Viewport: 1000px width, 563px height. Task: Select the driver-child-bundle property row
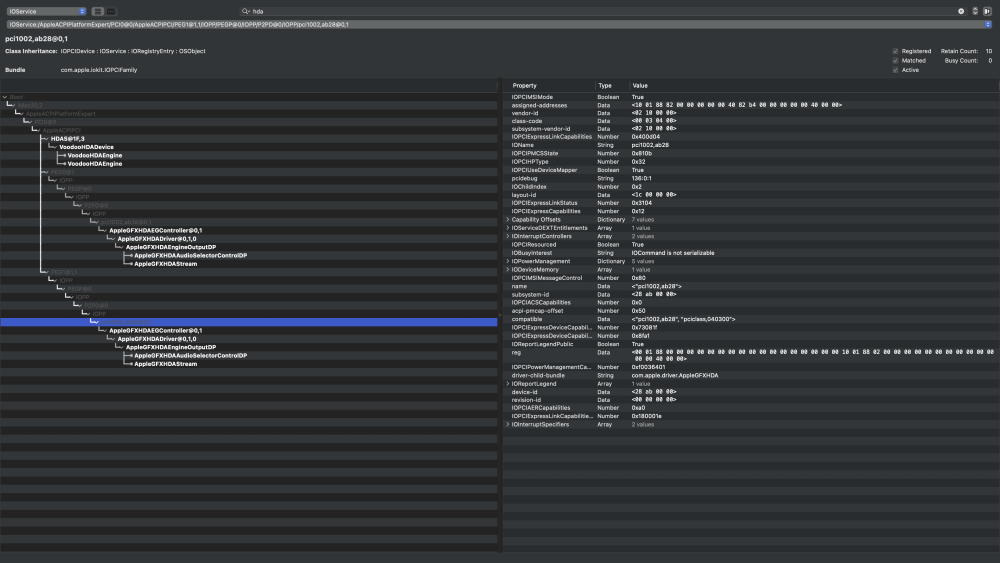(751, 375)
